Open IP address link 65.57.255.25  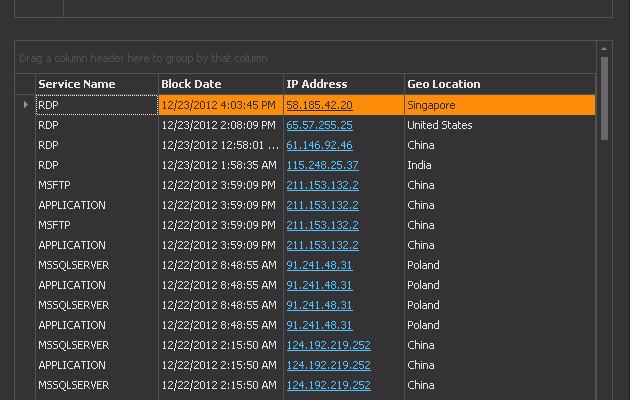319,125
